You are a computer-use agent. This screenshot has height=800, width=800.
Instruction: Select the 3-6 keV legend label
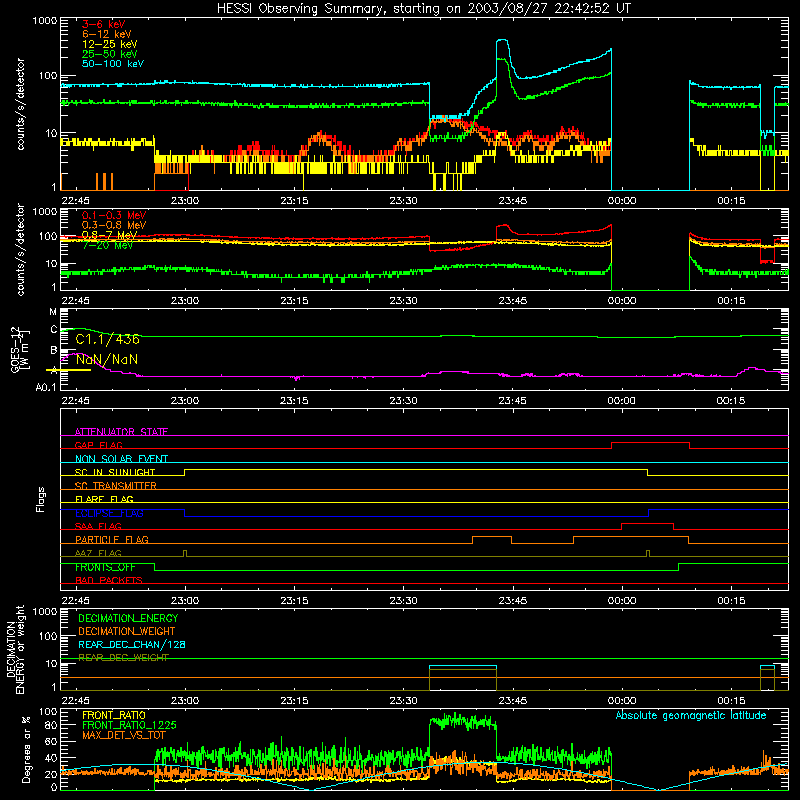[x=104, y=24]
